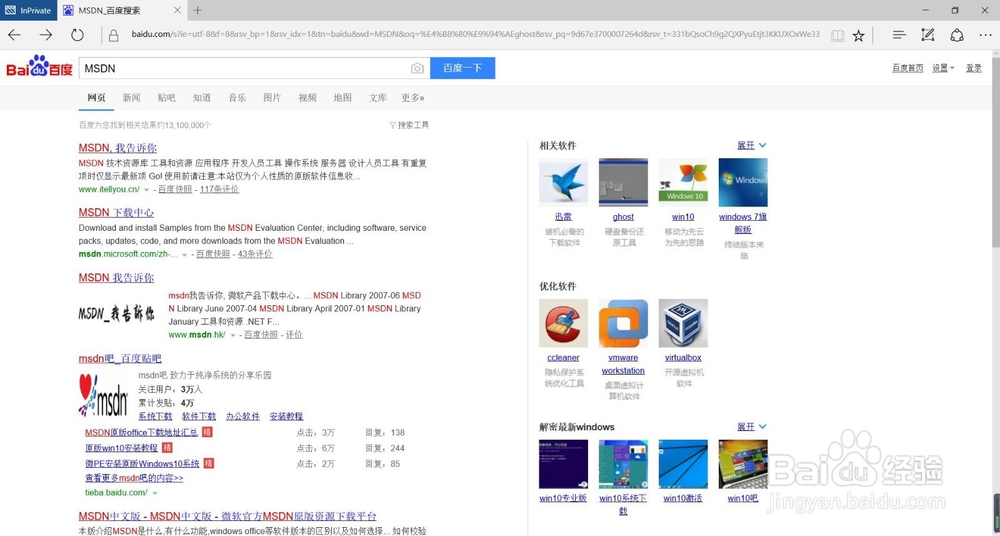Open dropdown arrow next to www.msdn.hk
The image size is (1000, 536).
tap(233, 336)
